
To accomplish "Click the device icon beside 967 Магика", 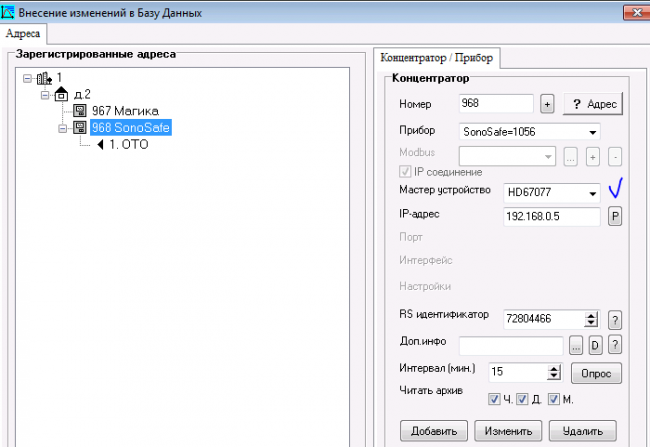I will tap(80, 111).
